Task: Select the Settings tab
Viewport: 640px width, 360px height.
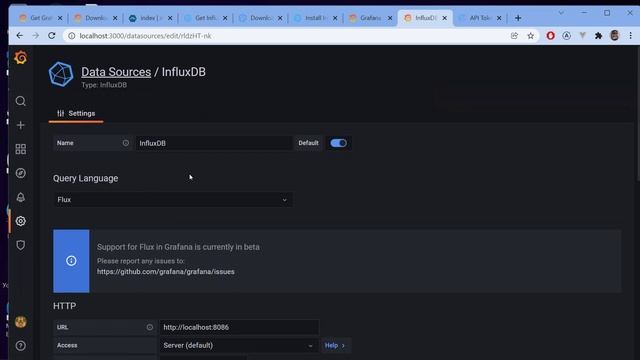Action: tap(76, 113)
